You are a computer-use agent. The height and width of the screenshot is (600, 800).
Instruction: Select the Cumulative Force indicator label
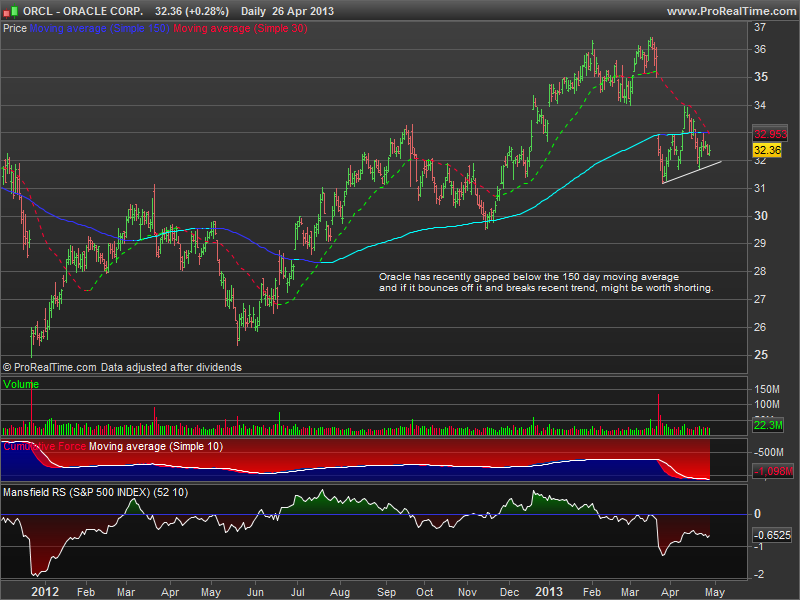[44, 446]
